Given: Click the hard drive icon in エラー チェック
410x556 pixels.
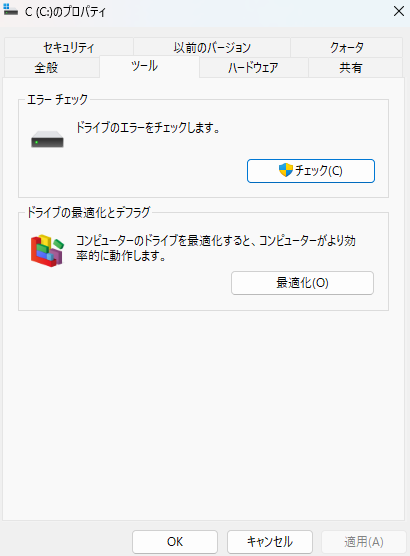Looking at the screenshot, I should (x=47, y=139).
